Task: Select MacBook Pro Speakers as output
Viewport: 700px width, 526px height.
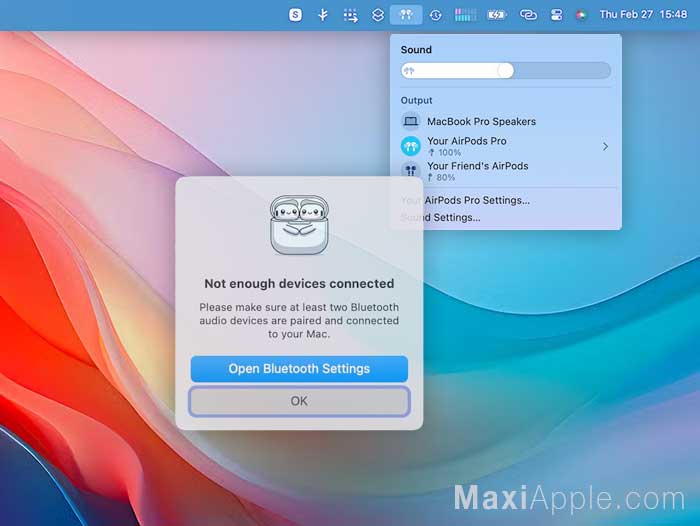Action: pyautogui.click(x=505, y=121)
